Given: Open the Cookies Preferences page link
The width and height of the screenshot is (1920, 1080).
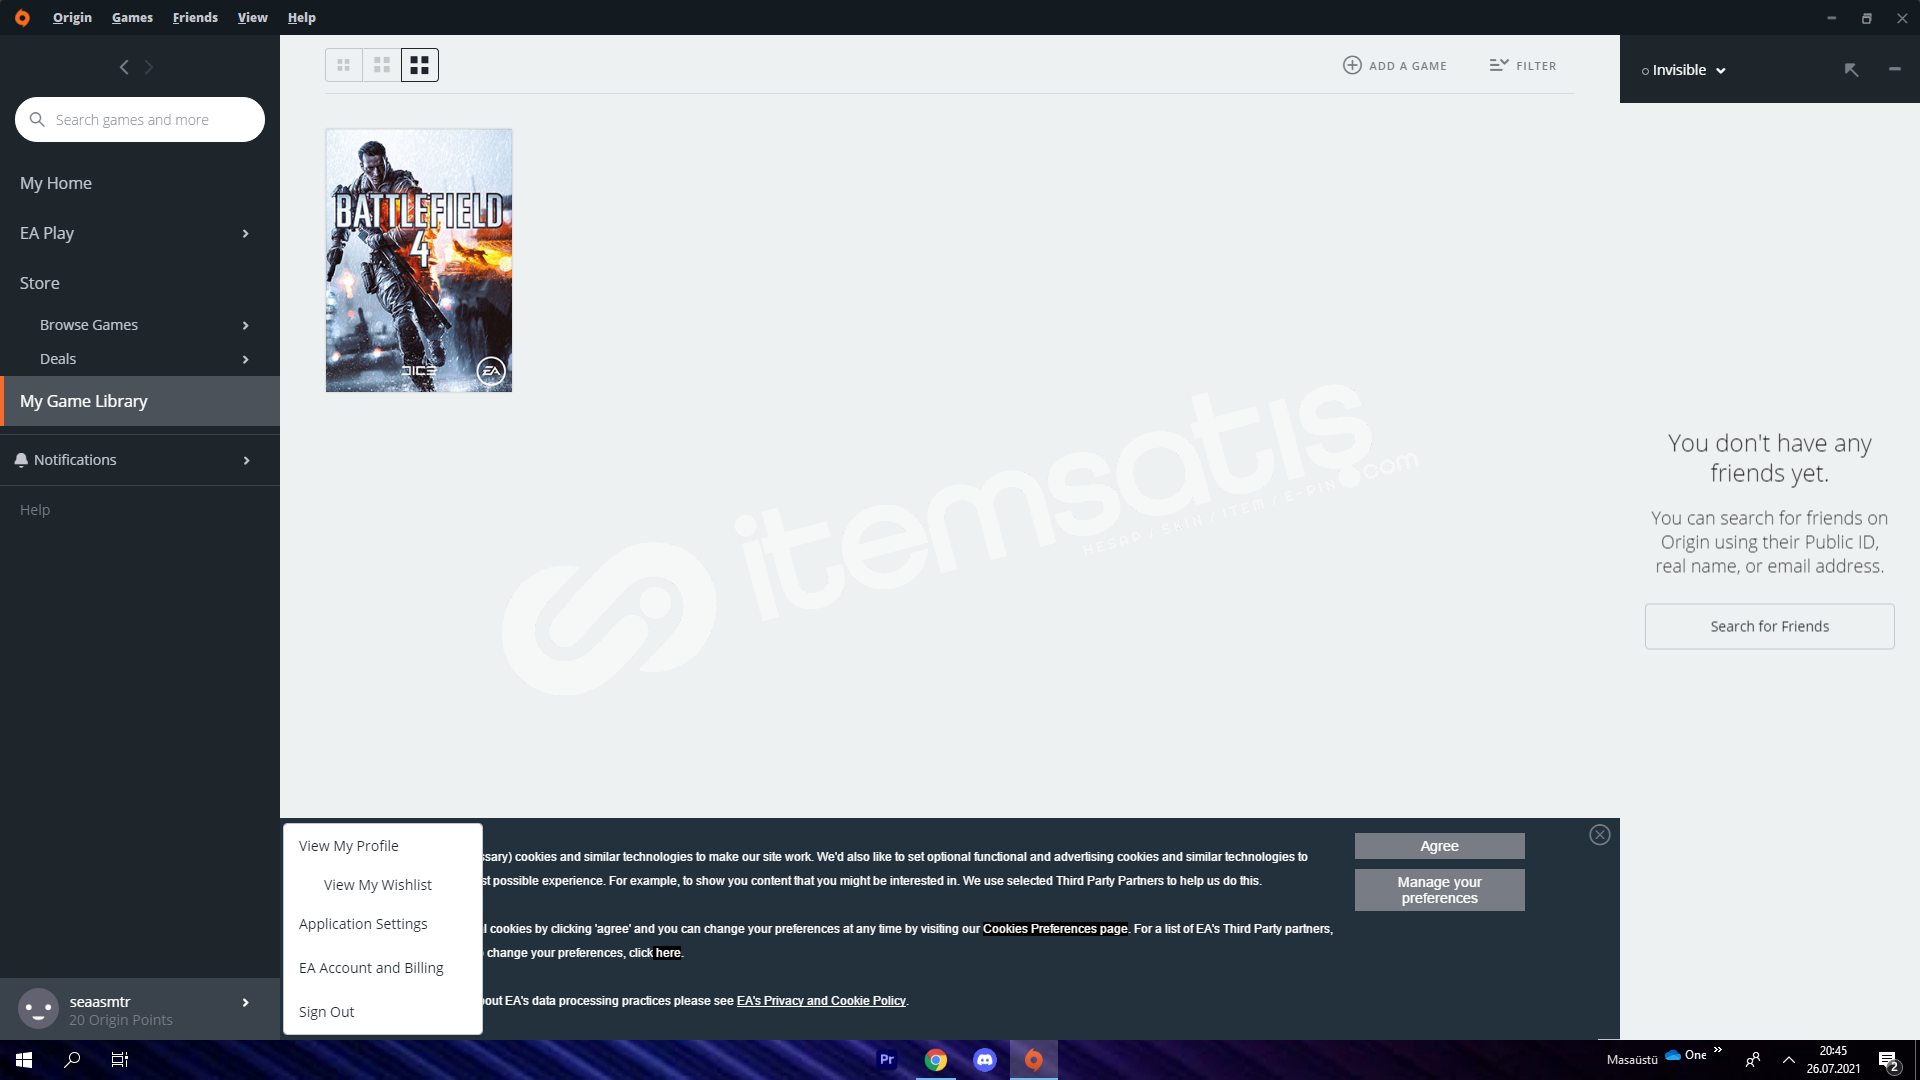Looking at the screenshot, I should (x=1056, y=929).
